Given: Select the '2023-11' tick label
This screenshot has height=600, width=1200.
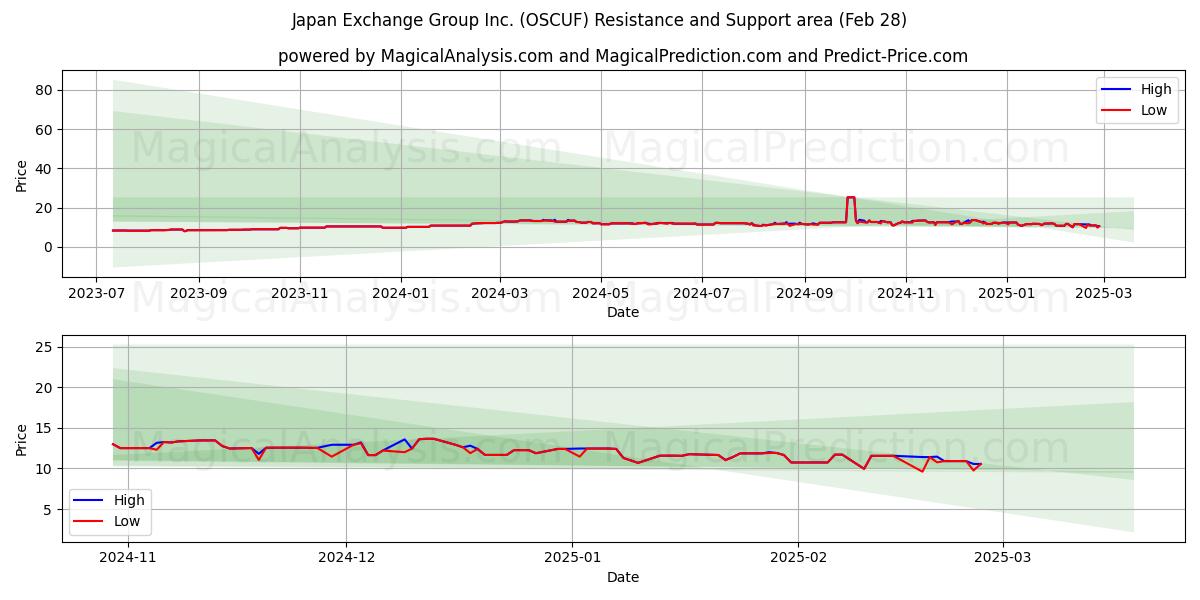Looking at the screenshot, I should coord(300,294).
